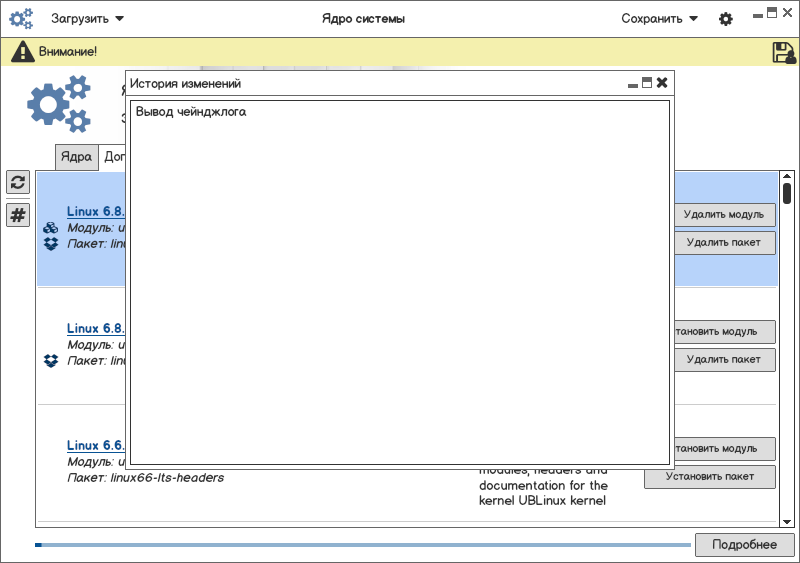Viewport: 800px width, 563px height.
Task: Click the progress bar at the bottom
Action: point(363,545)
